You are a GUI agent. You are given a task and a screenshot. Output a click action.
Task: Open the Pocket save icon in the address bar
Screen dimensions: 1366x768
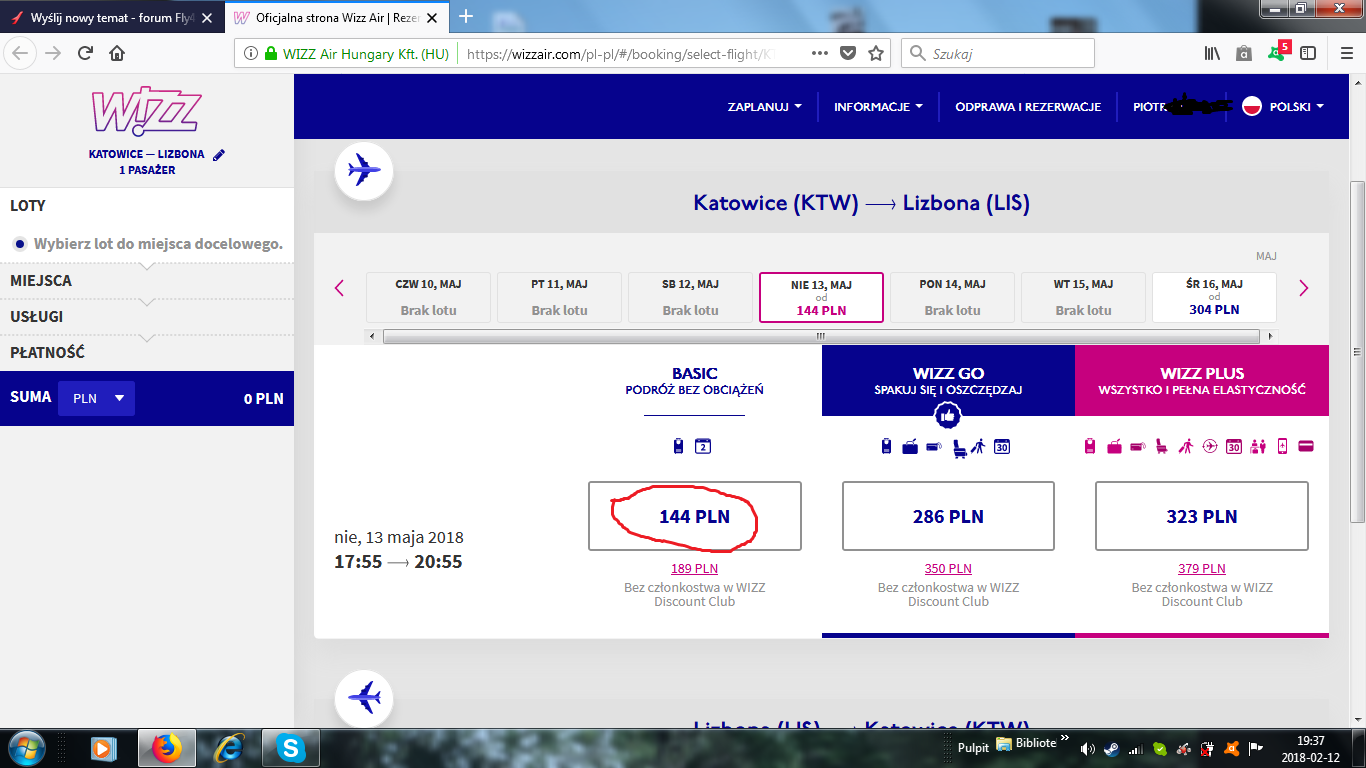pyautogui.click(x=848, y=54)
